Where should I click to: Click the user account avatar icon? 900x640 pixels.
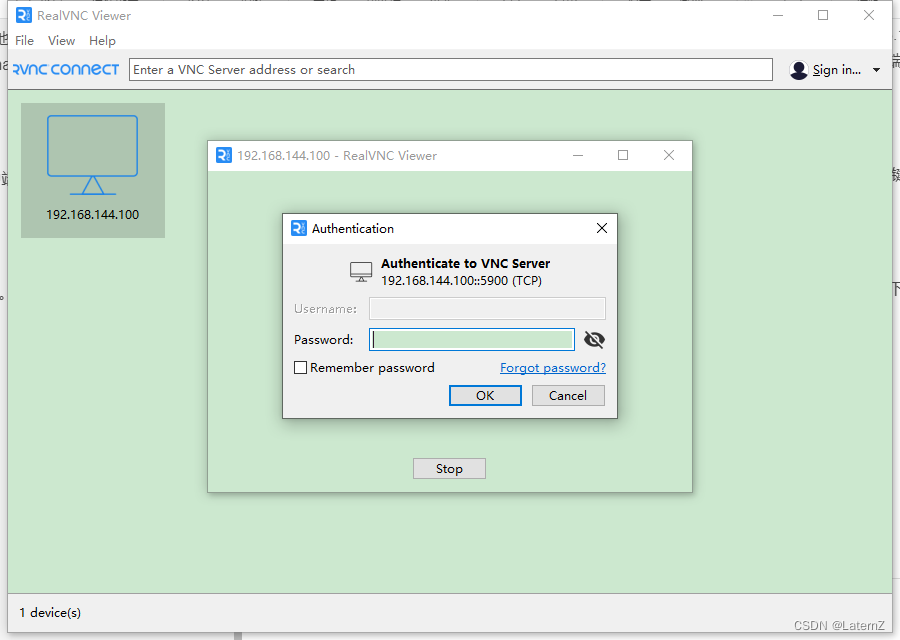(798, 70)
